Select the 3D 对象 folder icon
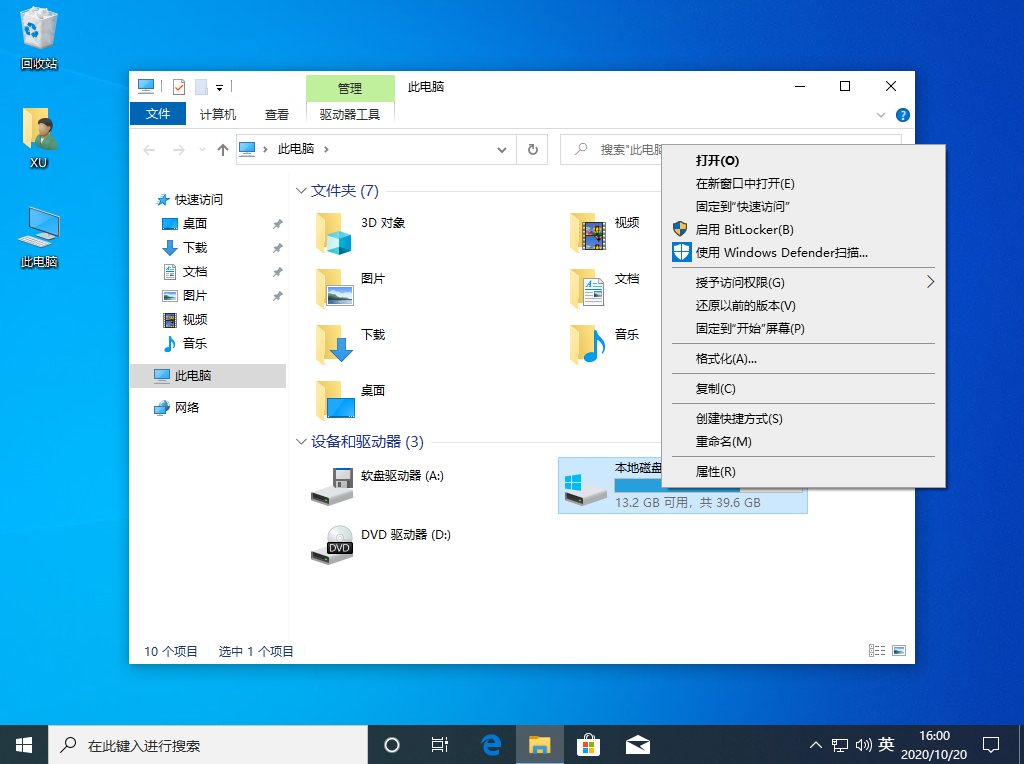The width and height of the screenshot is (1024, 764). (334, 233)
